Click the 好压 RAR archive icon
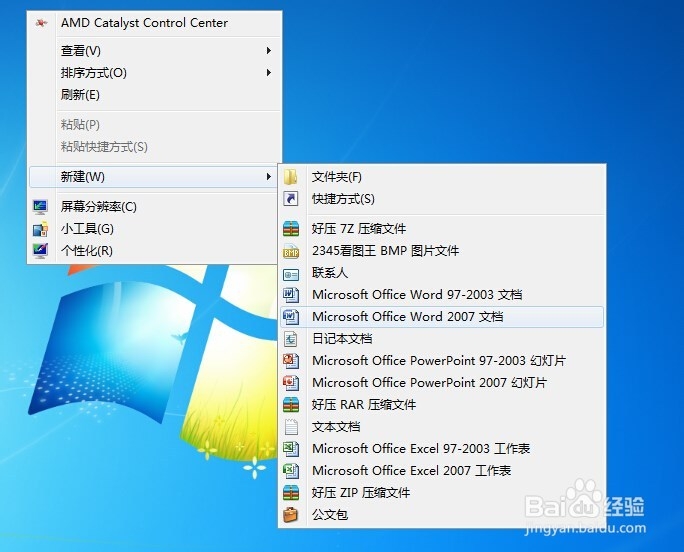The image size is (684, 552). pos(291,405)
